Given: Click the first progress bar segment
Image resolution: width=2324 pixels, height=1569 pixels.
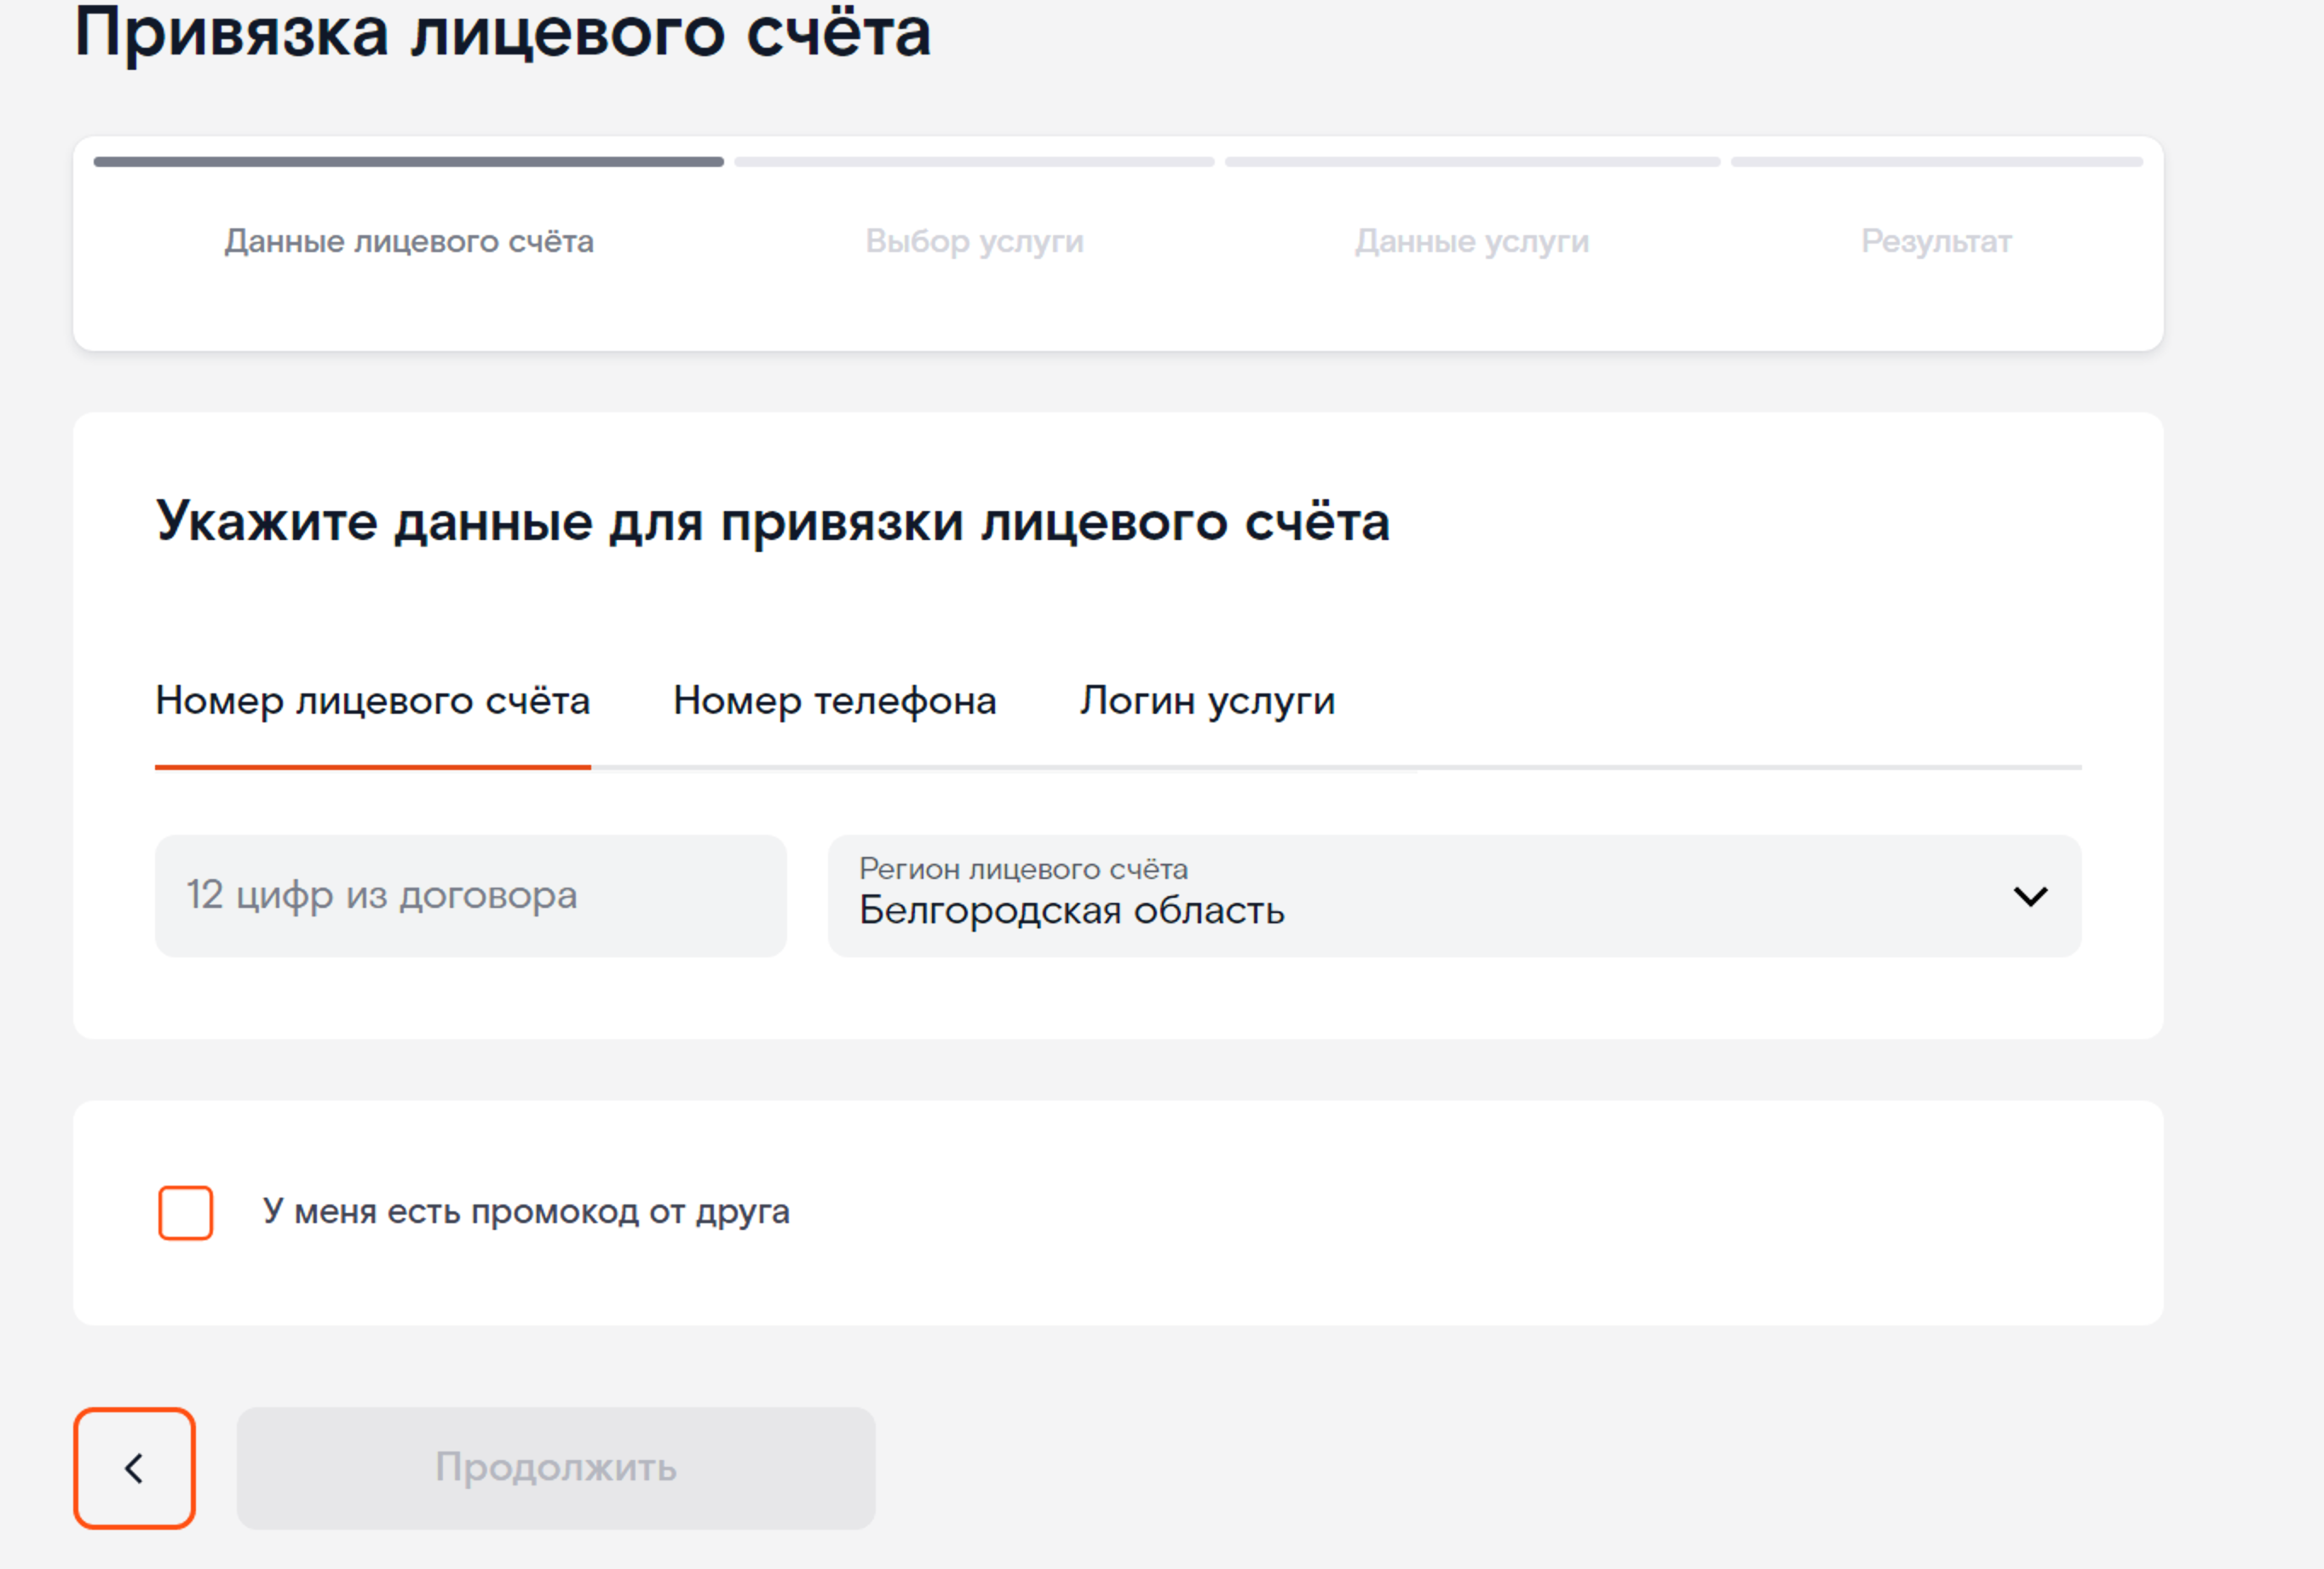Looking at the screenshot, I should pos(409,161).
